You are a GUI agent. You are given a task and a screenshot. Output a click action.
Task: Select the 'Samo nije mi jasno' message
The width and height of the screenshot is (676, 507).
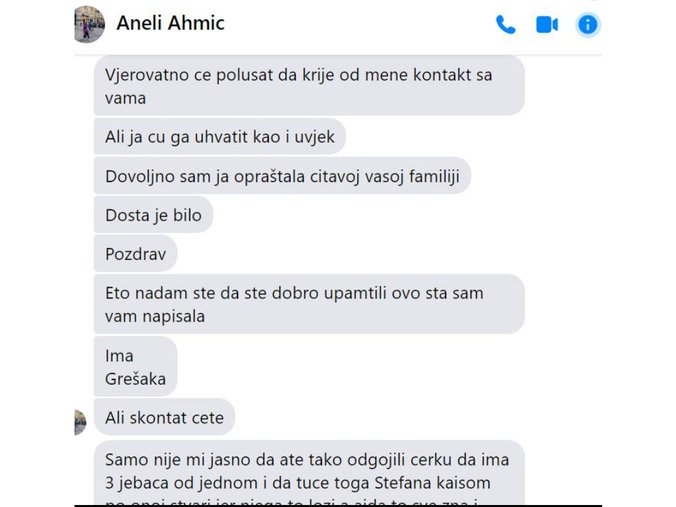[309, 473]
